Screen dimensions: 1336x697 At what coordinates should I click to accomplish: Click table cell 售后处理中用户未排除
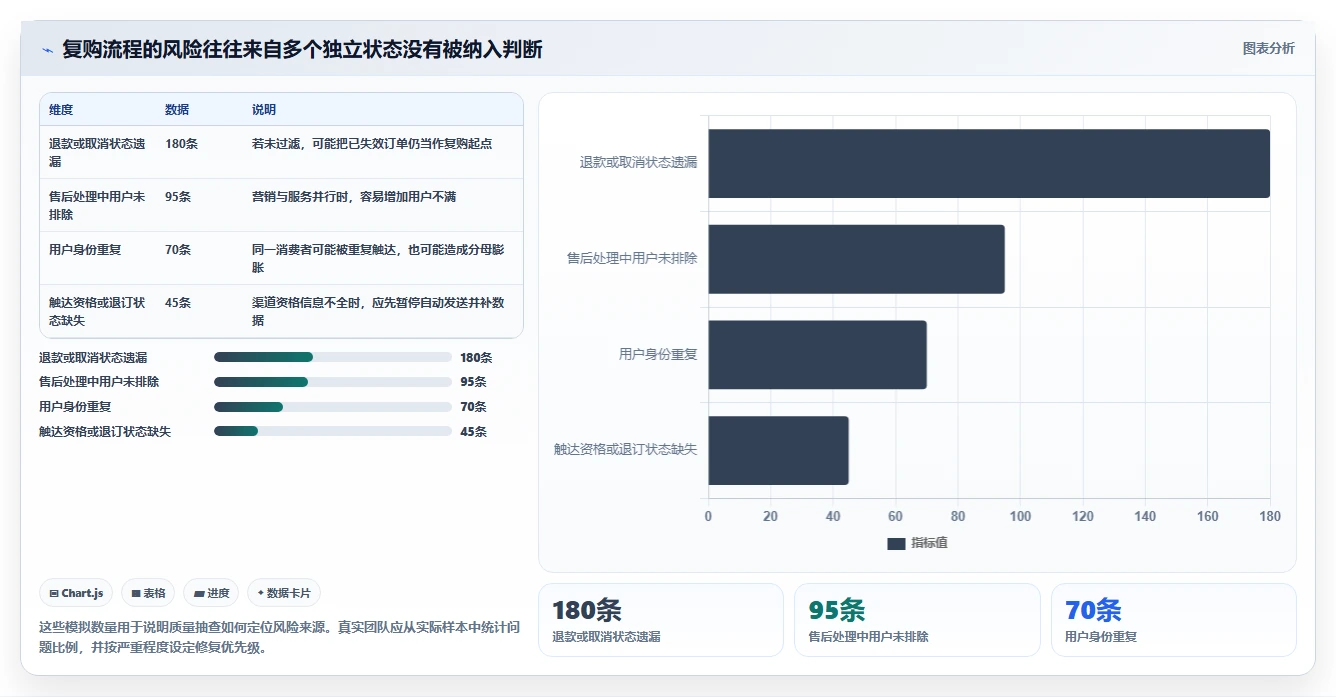point(97,205)
